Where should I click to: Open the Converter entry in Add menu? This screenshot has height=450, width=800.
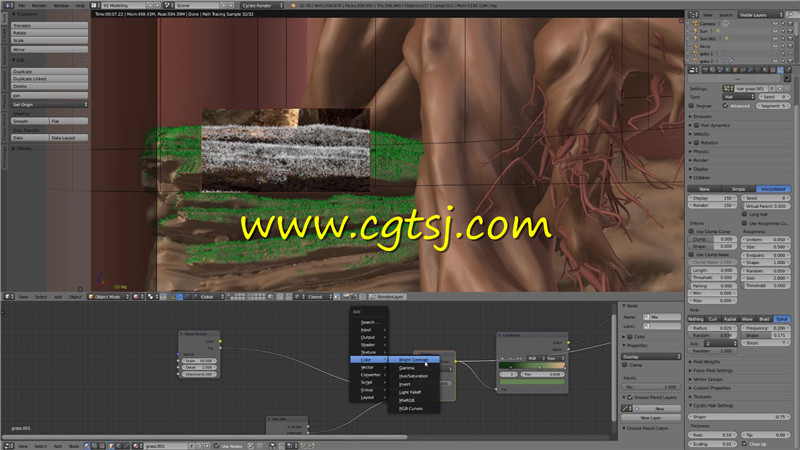pos(368,374)
